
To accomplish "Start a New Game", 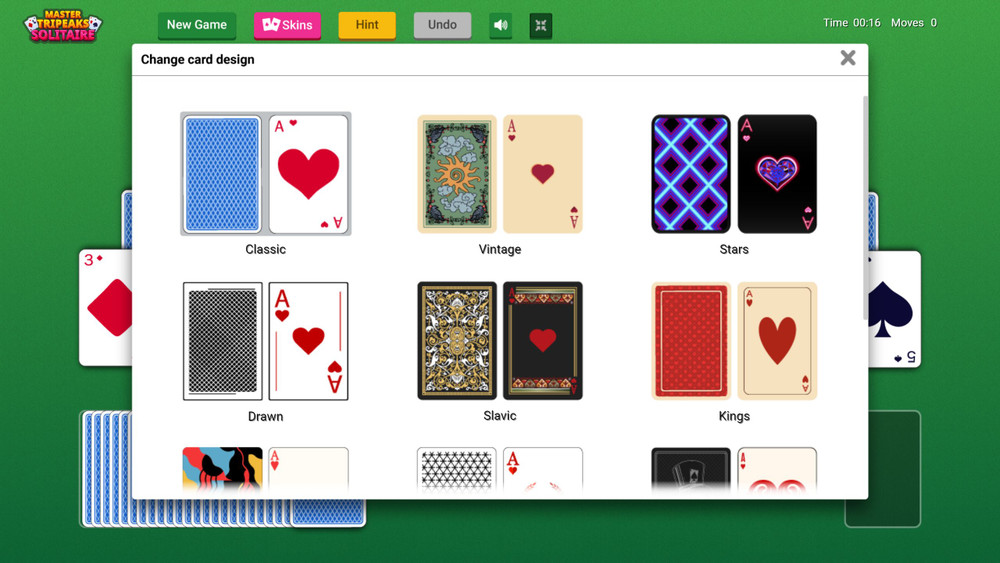I will pyautogui.click(x=196, y=26).
